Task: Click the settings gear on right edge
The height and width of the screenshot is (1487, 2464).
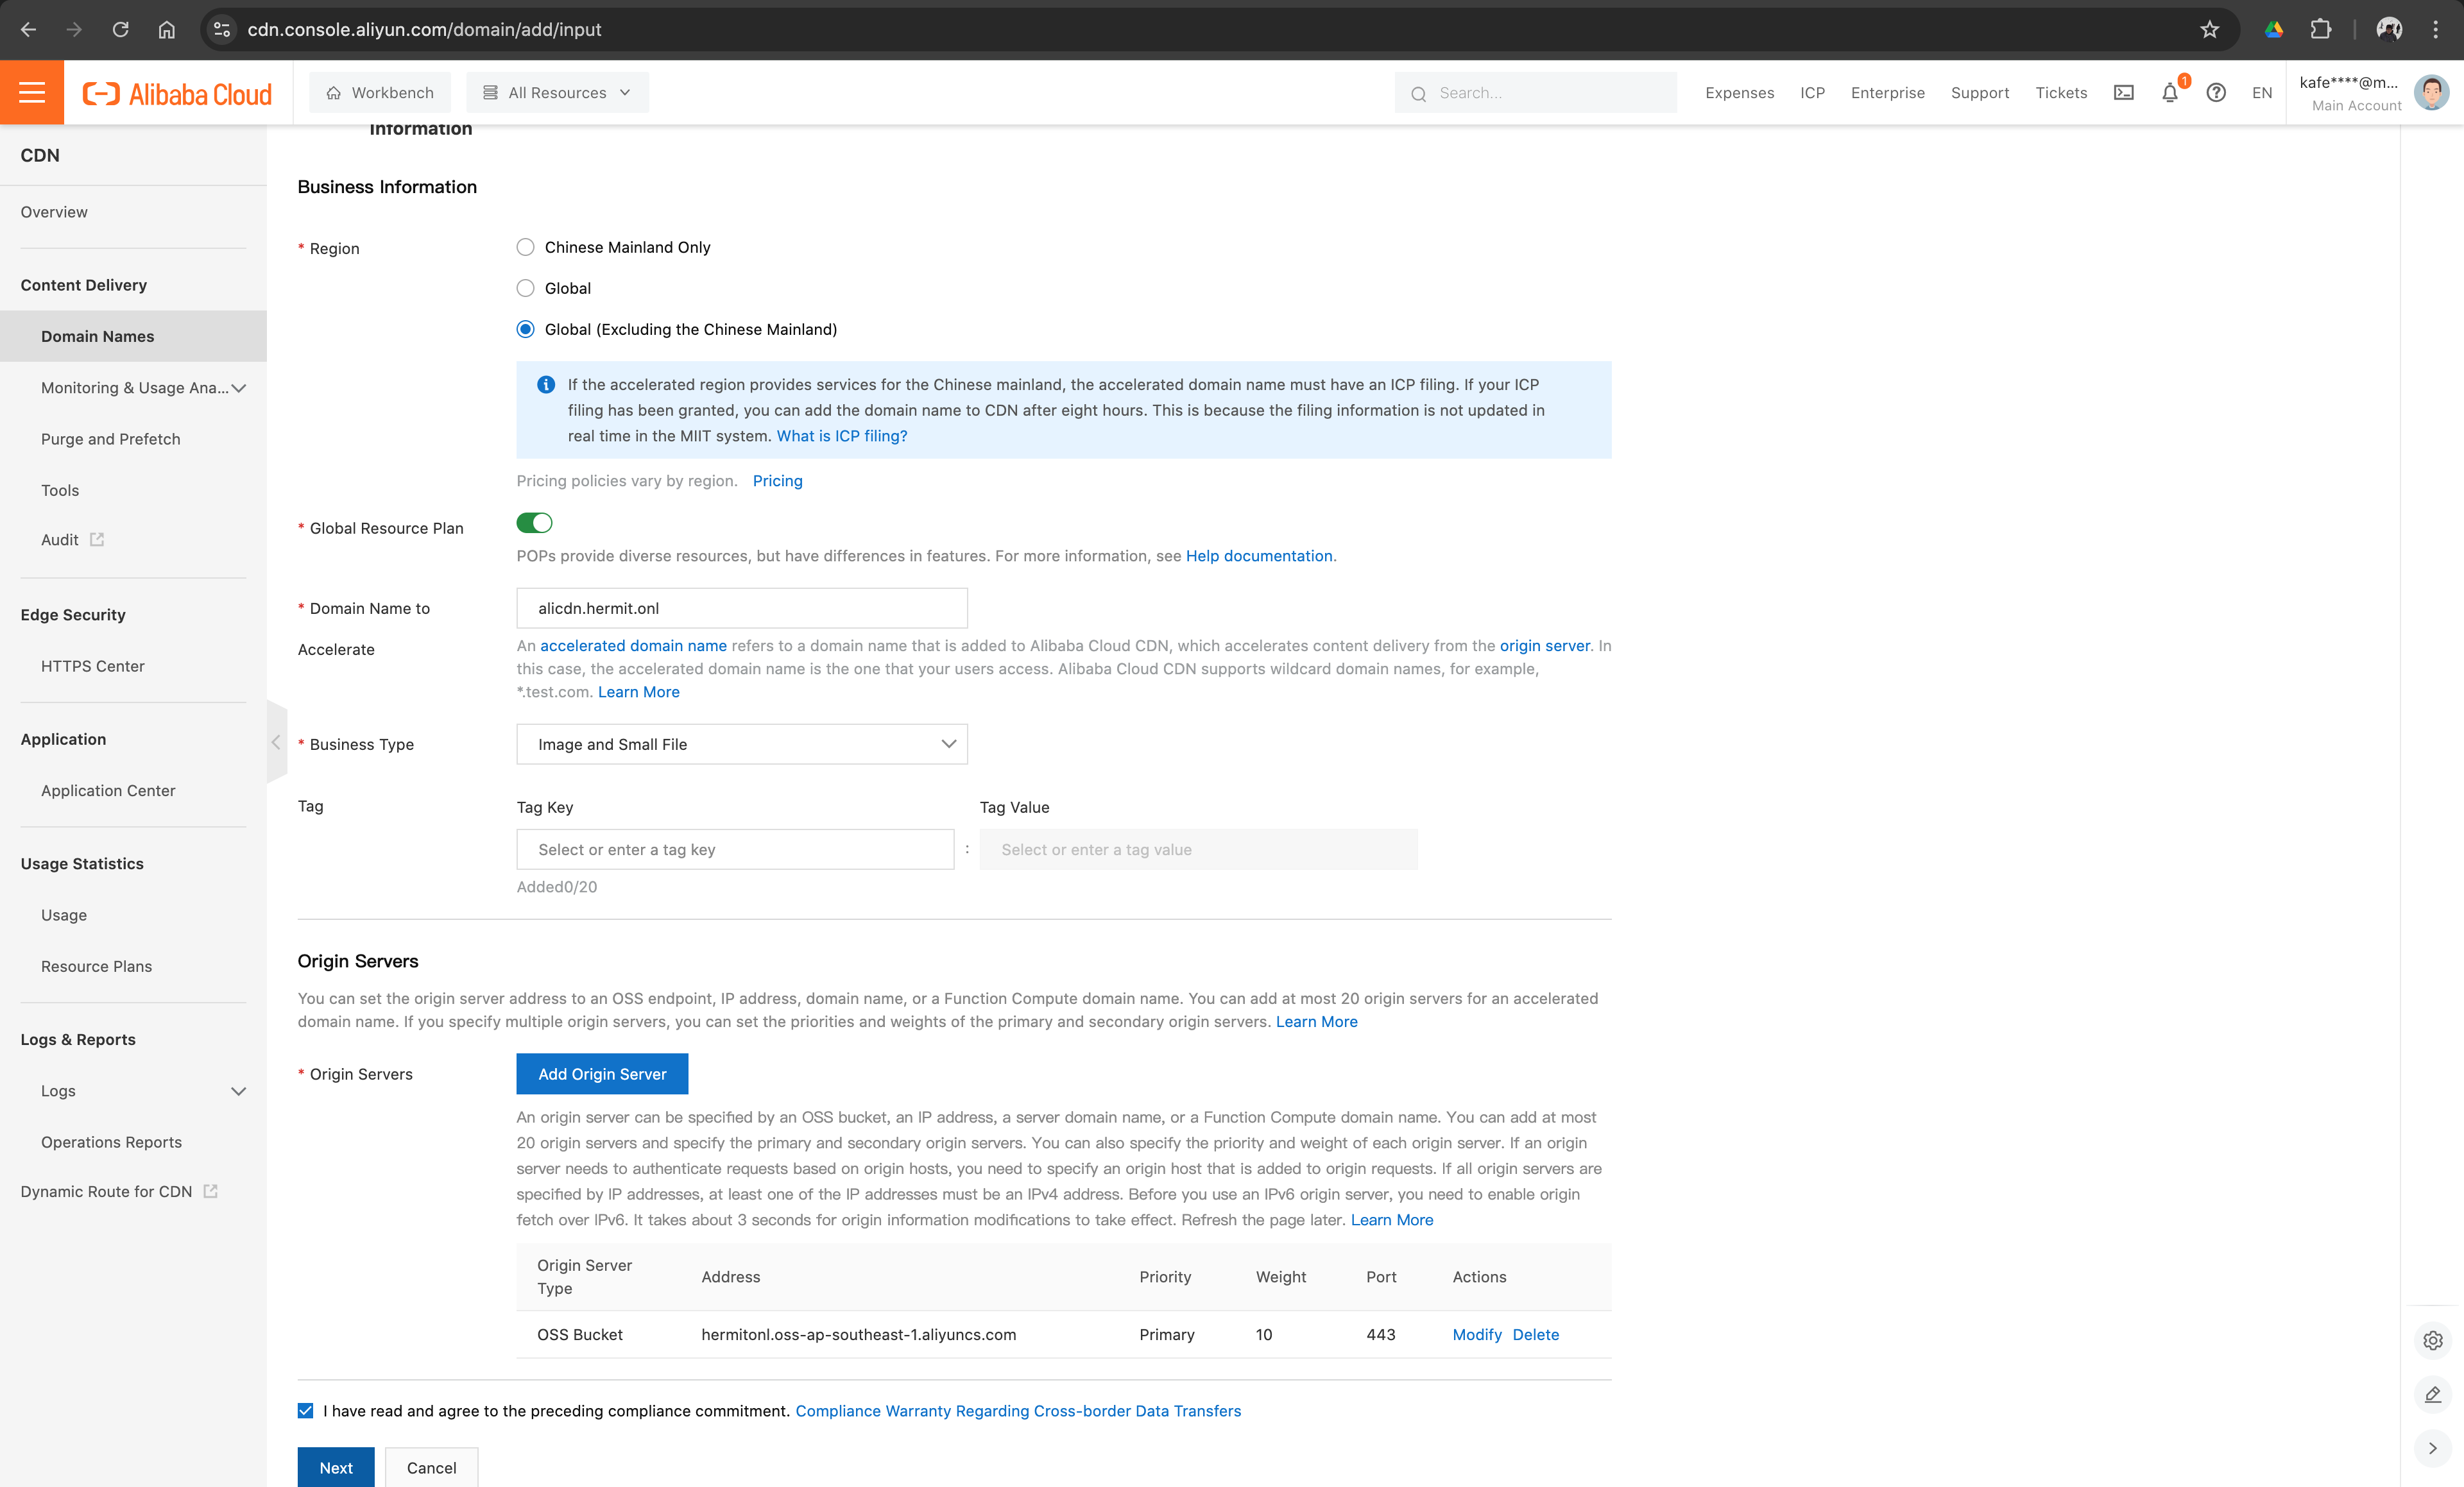Action: pyautogui.click(x=2433, y=1340)
